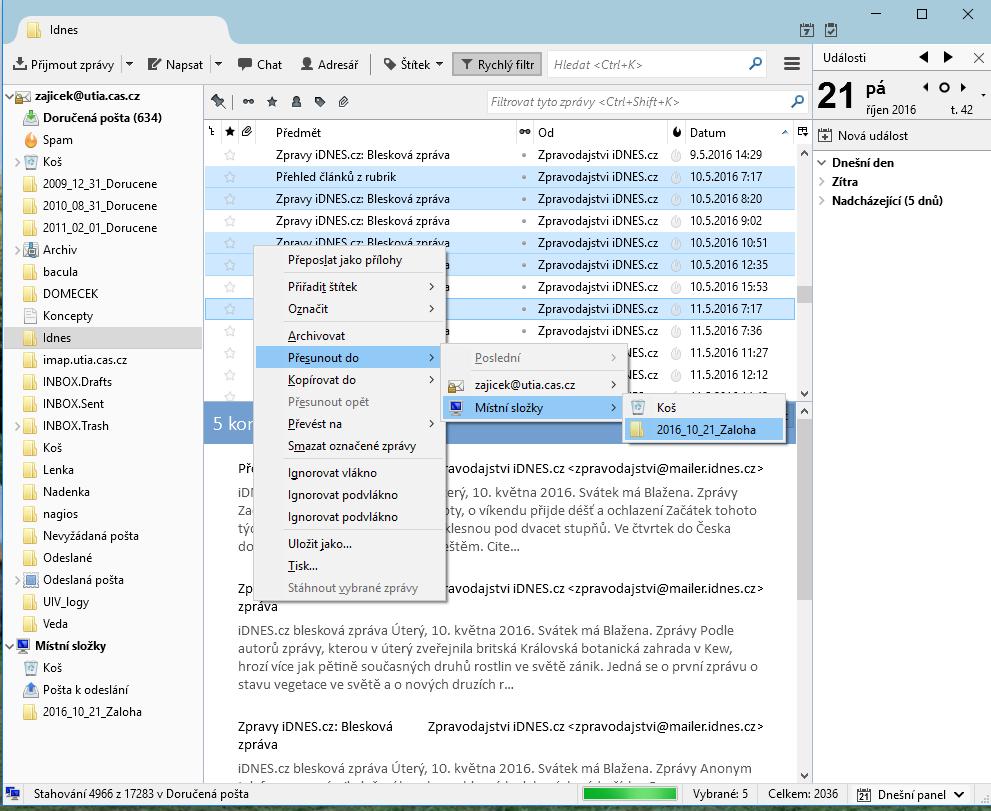Choose Uložit jako... from the context menu

click(x=350, y=544)
